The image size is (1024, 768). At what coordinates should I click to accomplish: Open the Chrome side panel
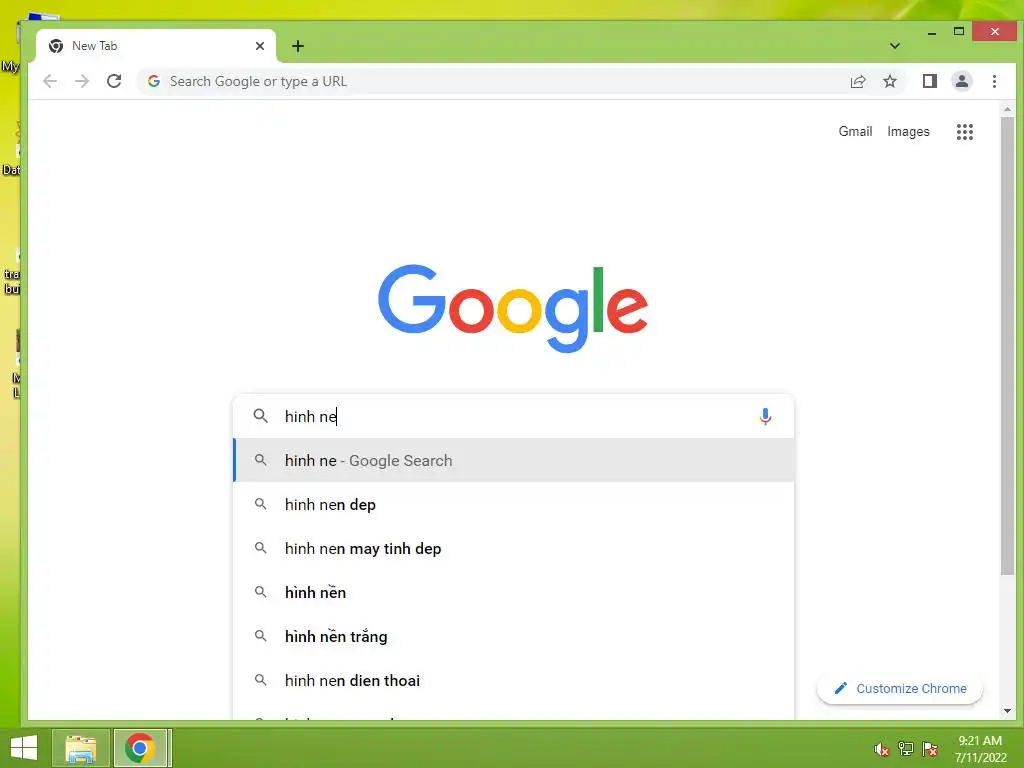click(x=929, y=81)
